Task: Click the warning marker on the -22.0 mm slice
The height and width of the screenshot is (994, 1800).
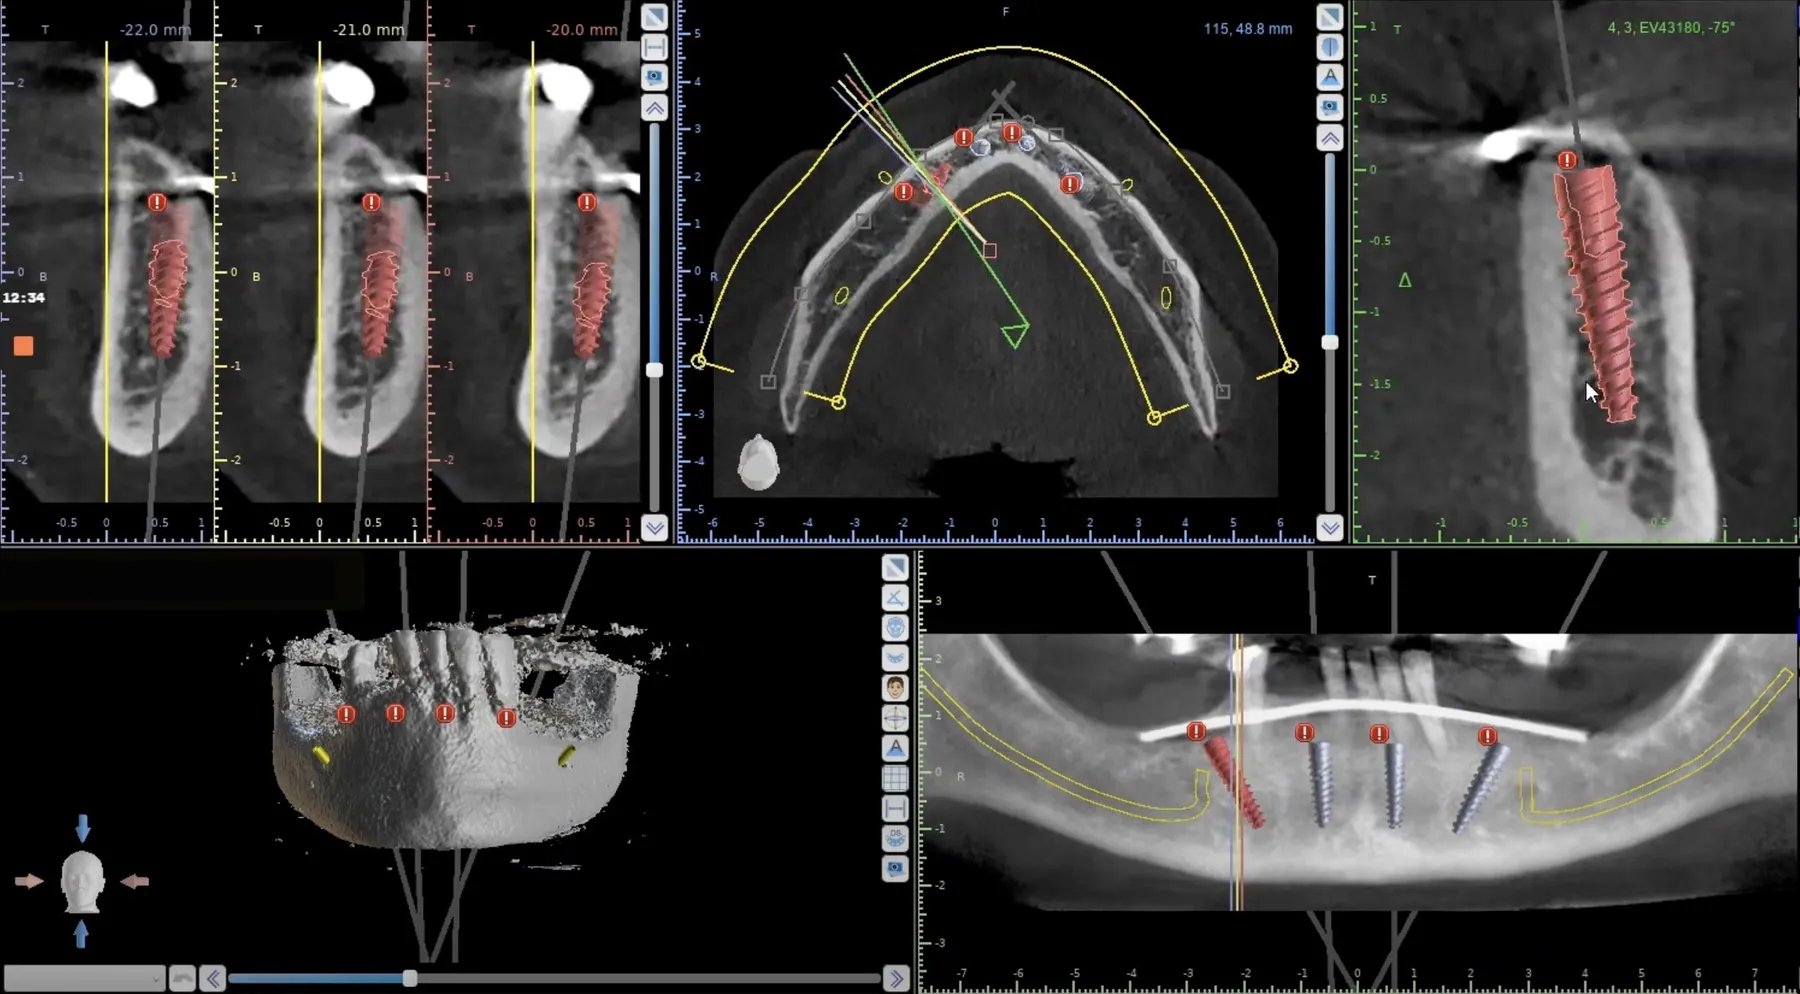Action: pos(157,202)
